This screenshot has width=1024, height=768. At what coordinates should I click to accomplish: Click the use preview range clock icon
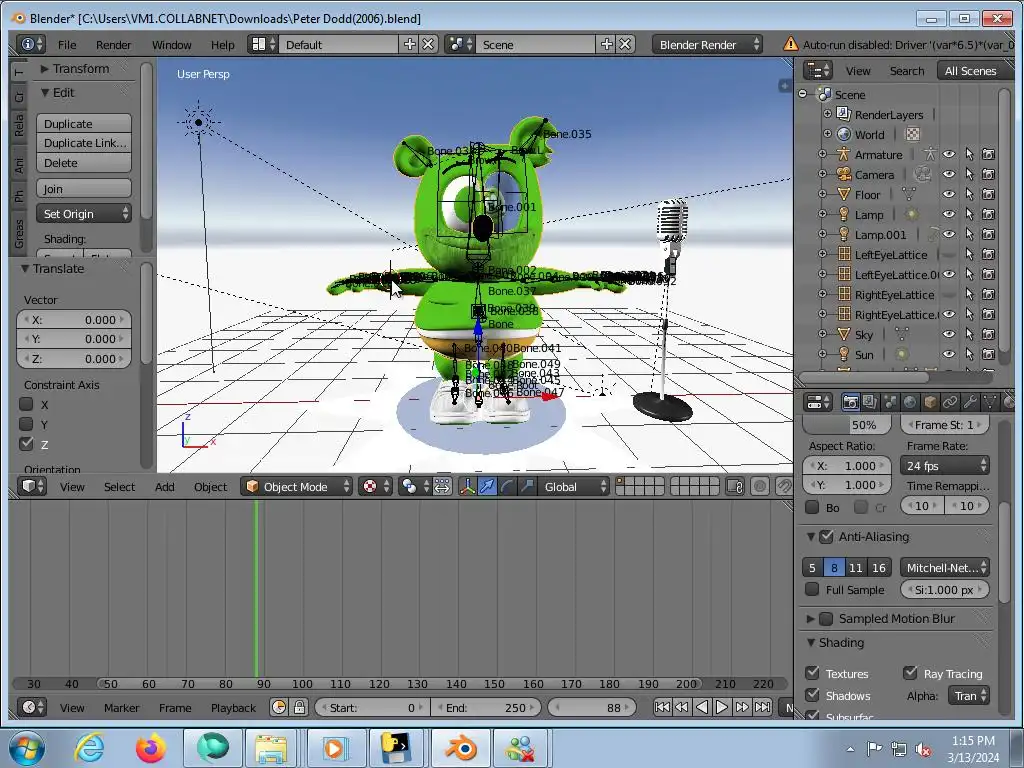tap(279, 707)
